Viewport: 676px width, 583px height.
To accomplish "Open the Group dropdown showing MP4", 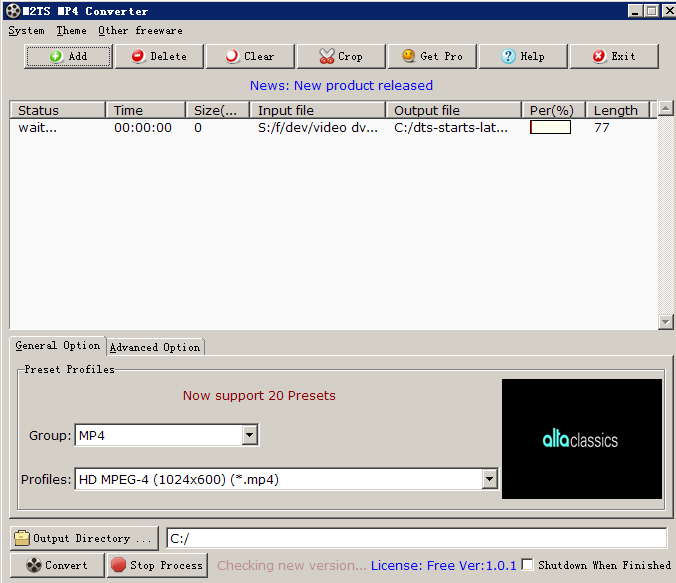I will 250,435.
